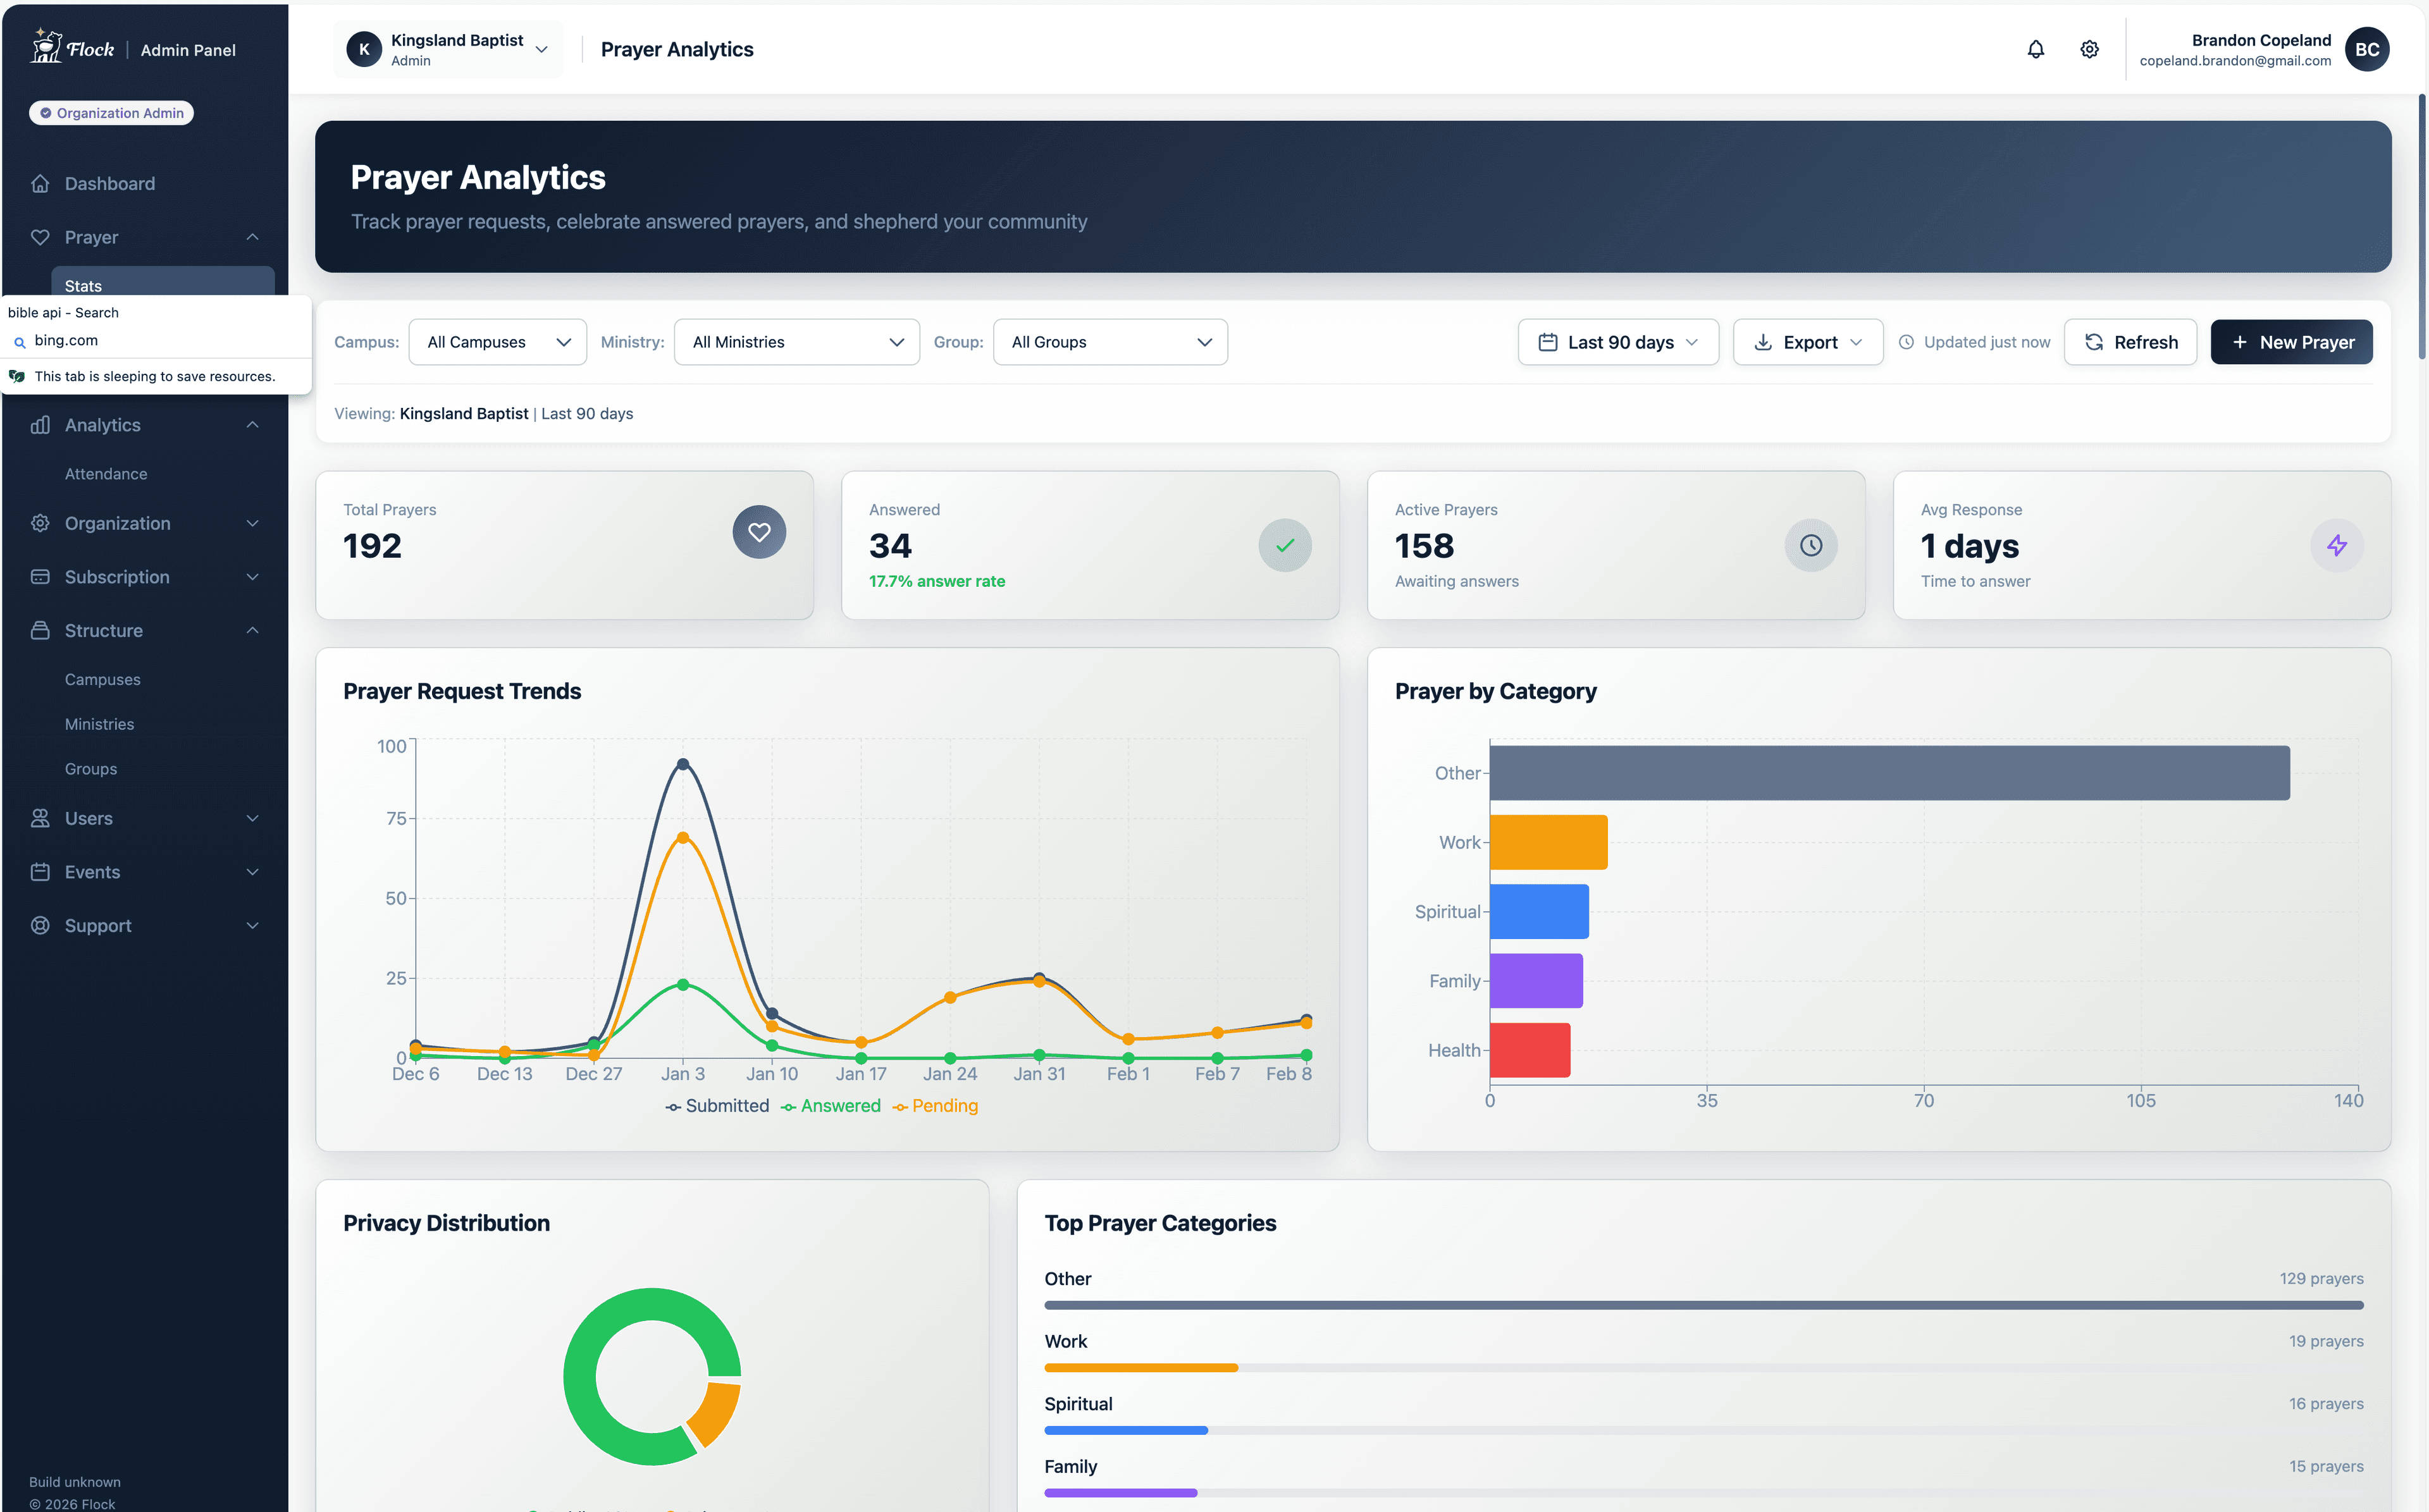The height and width of the screenshot is (1512, 2429).
Task: Select the Prayer heart icon in sidebar
Action: tap(40, 237)
